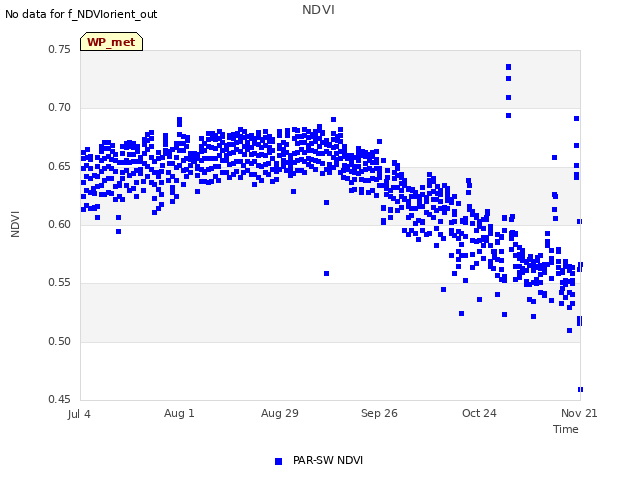Click the WP_met label box
Screen dimensions: 640x480
pyautogui.click(x=111, y=42)
